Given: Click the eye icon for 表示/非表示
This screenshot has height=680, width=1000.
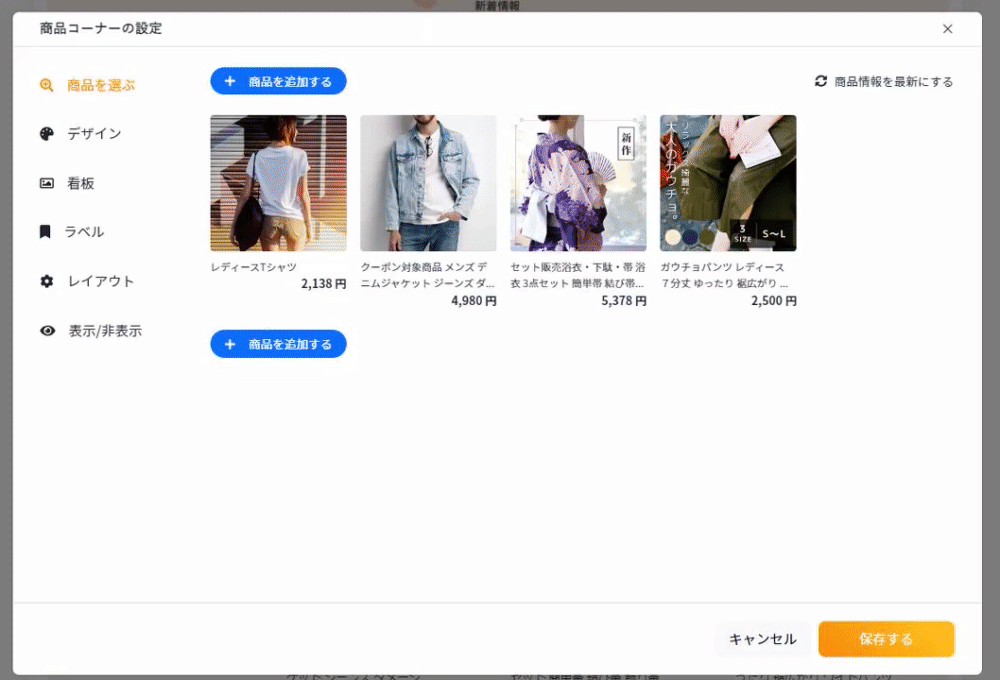Looking at the screenshot, I should tap(47, 330).
